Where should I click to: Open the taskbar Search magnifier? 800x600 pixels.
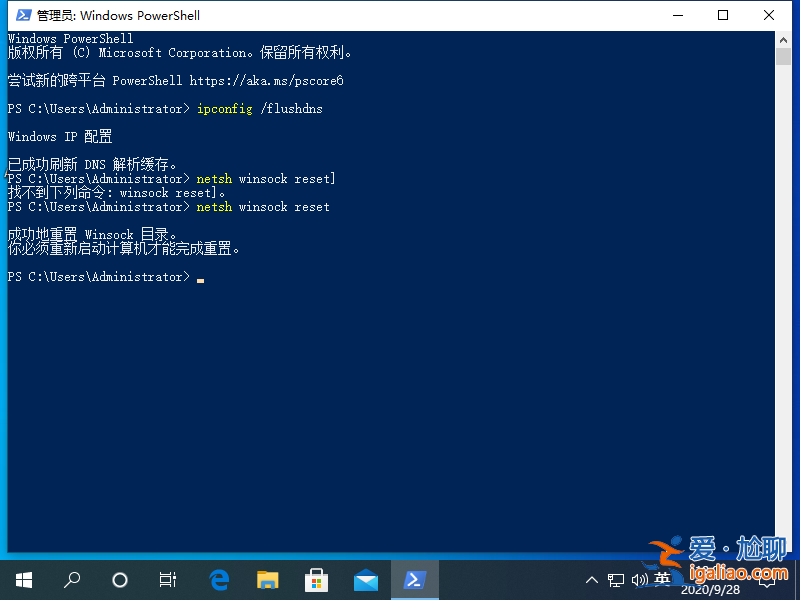click(x=71, y=579)
